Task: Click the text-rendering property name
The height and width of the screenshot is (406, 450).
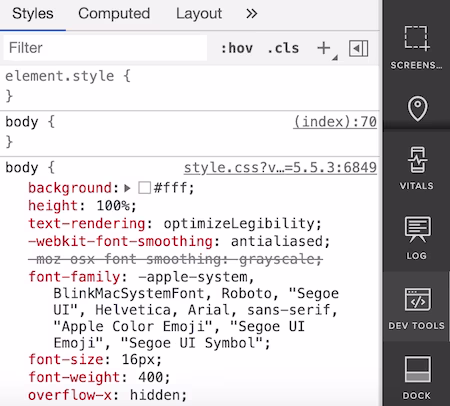Action: coord(87,223)
